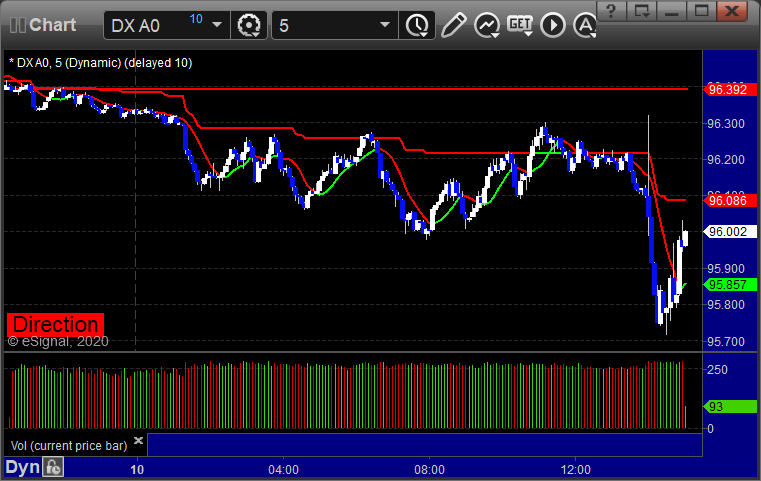This screenshot has width=761, height=481.
Task: Start bar replay with the play icon
Action: click(553, 25)
